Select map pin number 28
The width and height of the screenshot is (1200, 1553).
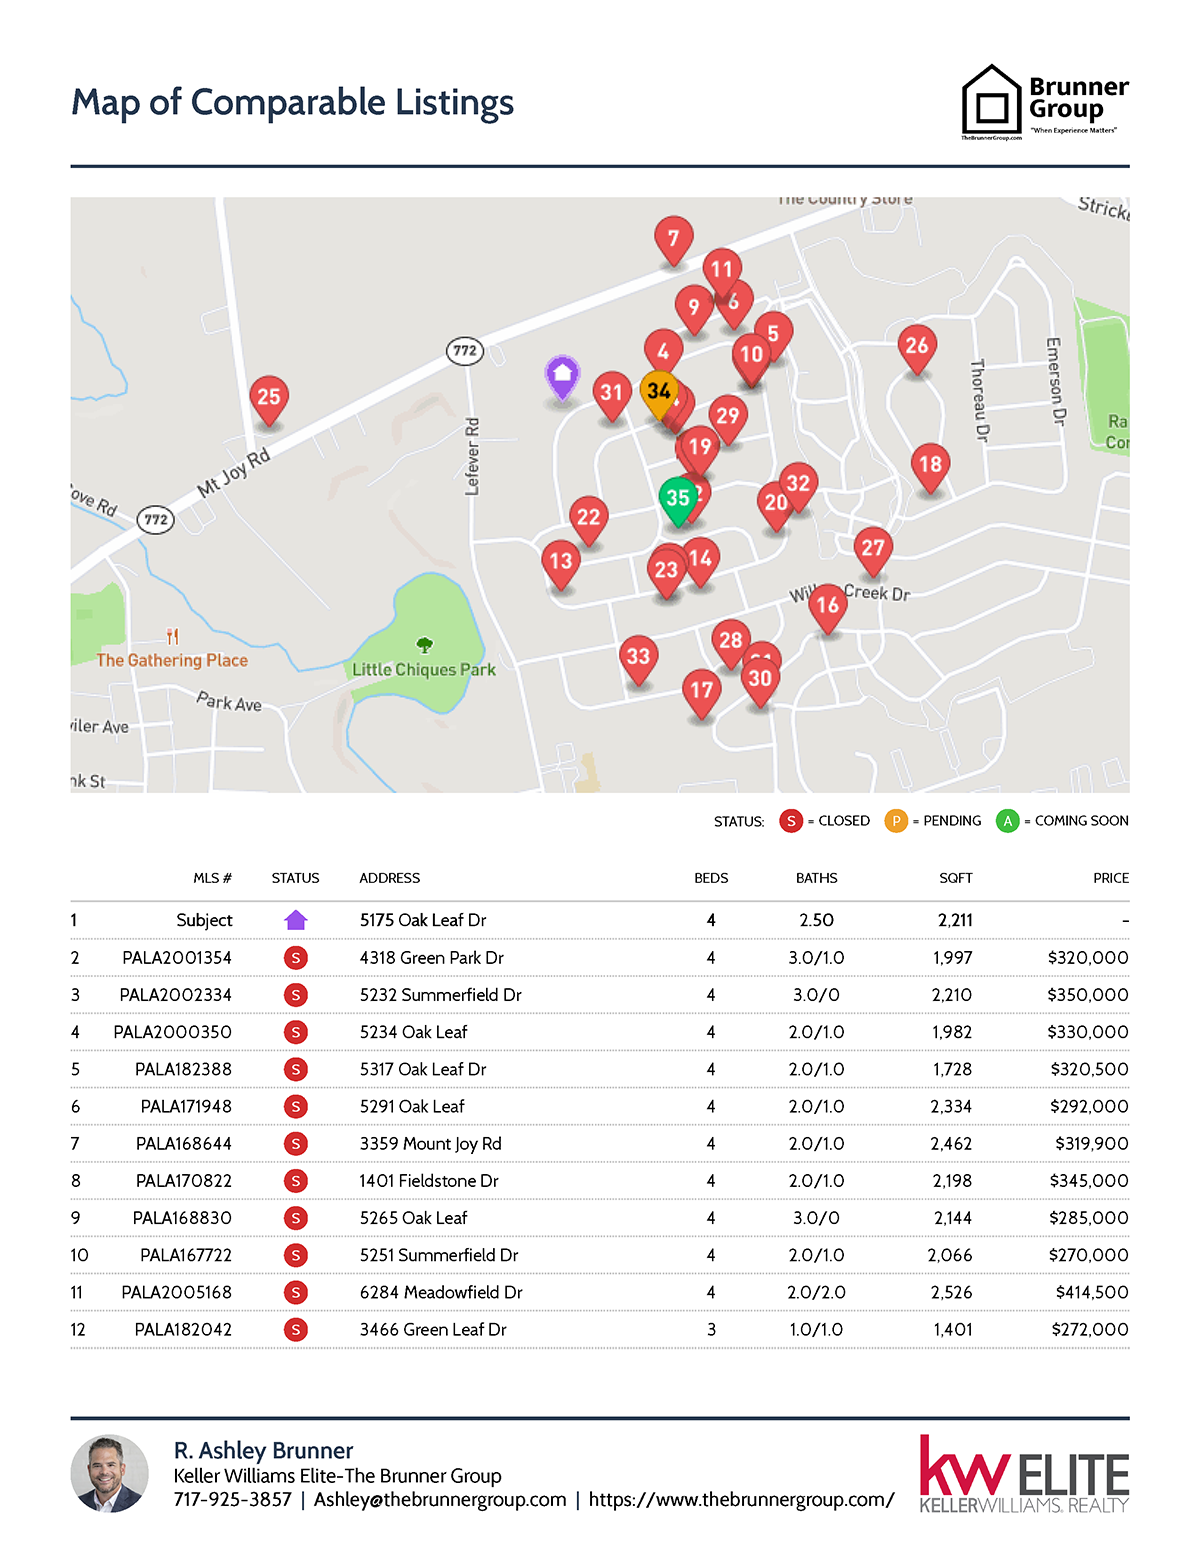point(731,644)
